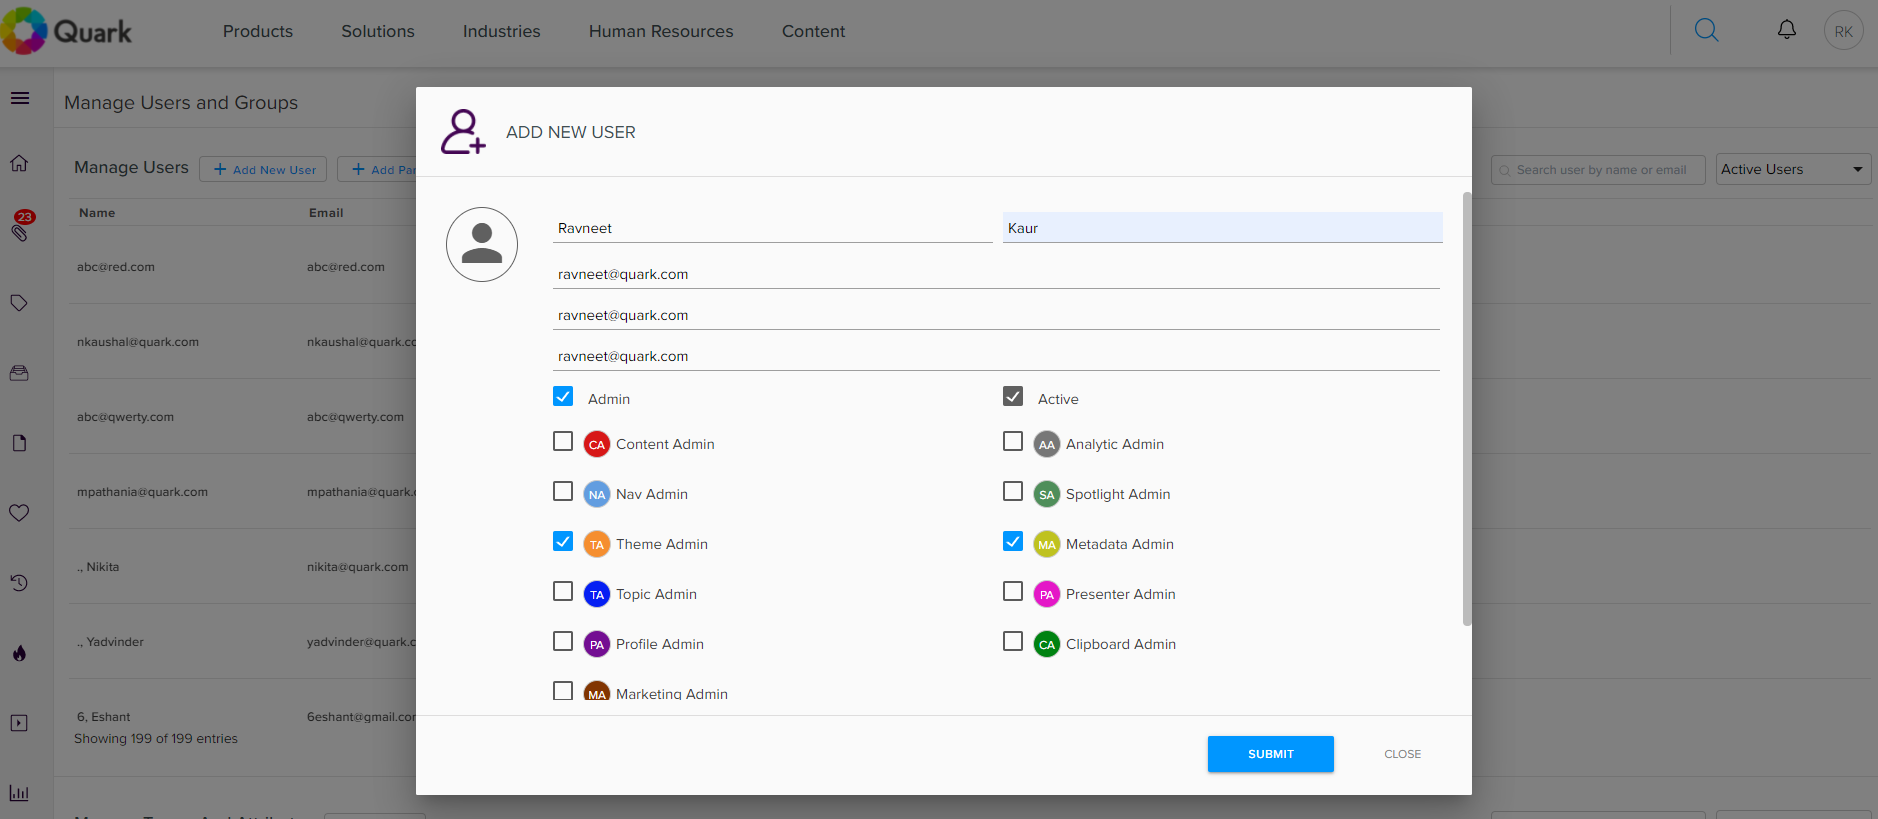Viewport: 1878px width, 819px height.
Task: Uncheck the Theme Admin checkbox
Action: pos(563,541)
